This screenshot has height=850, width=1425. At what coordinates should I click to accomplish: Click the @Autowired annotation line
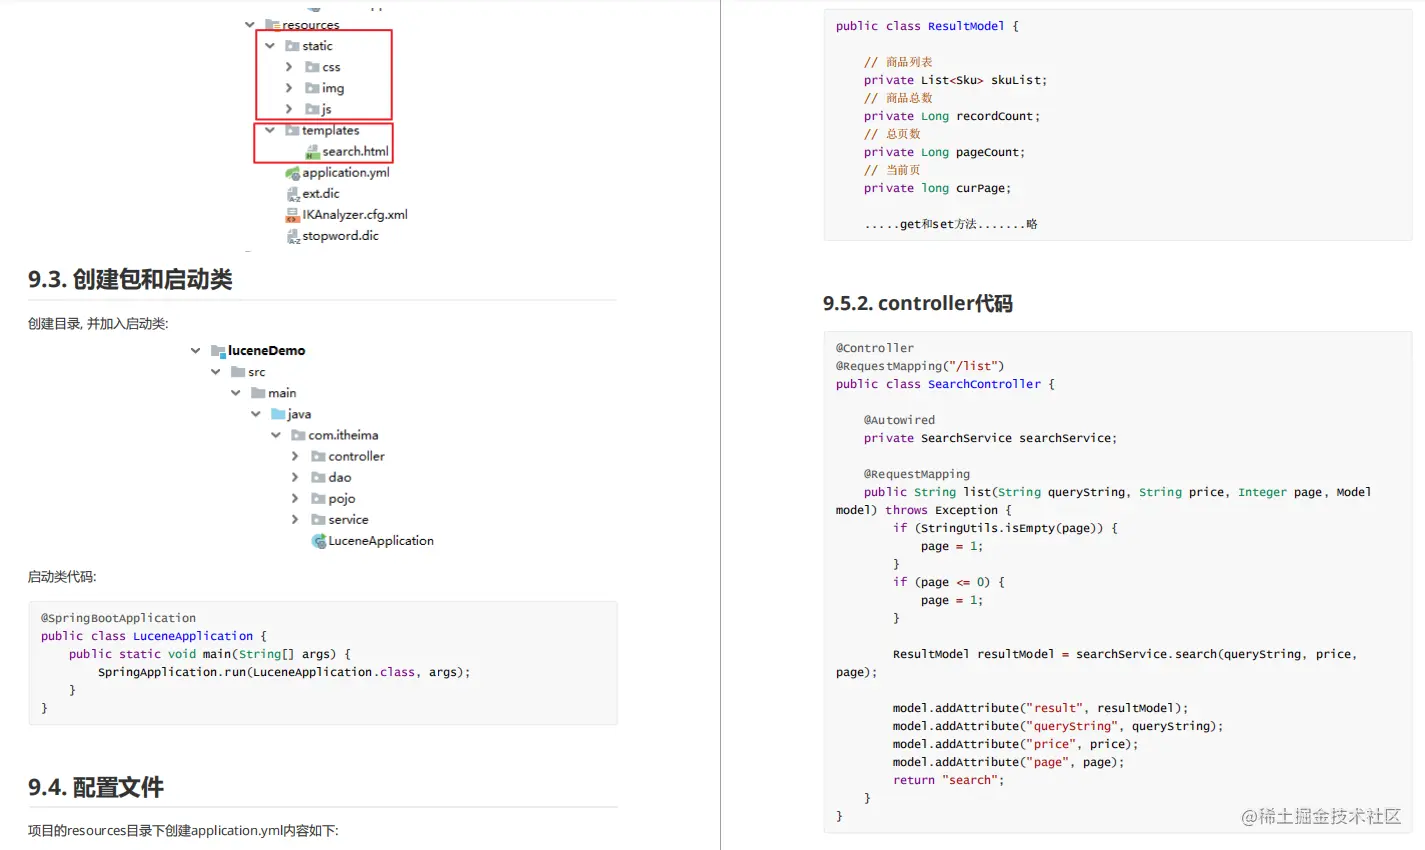[x=900, y=420]
